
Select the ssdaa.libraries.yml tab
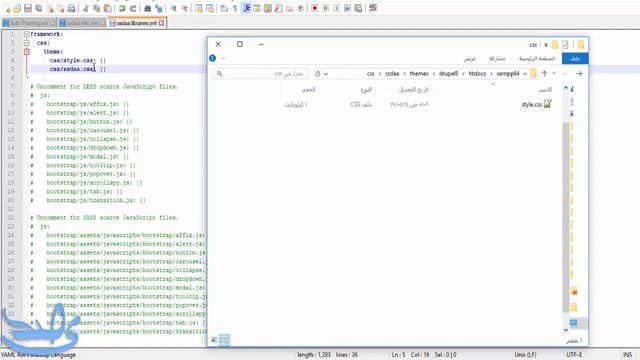click(x=137, y=23)
